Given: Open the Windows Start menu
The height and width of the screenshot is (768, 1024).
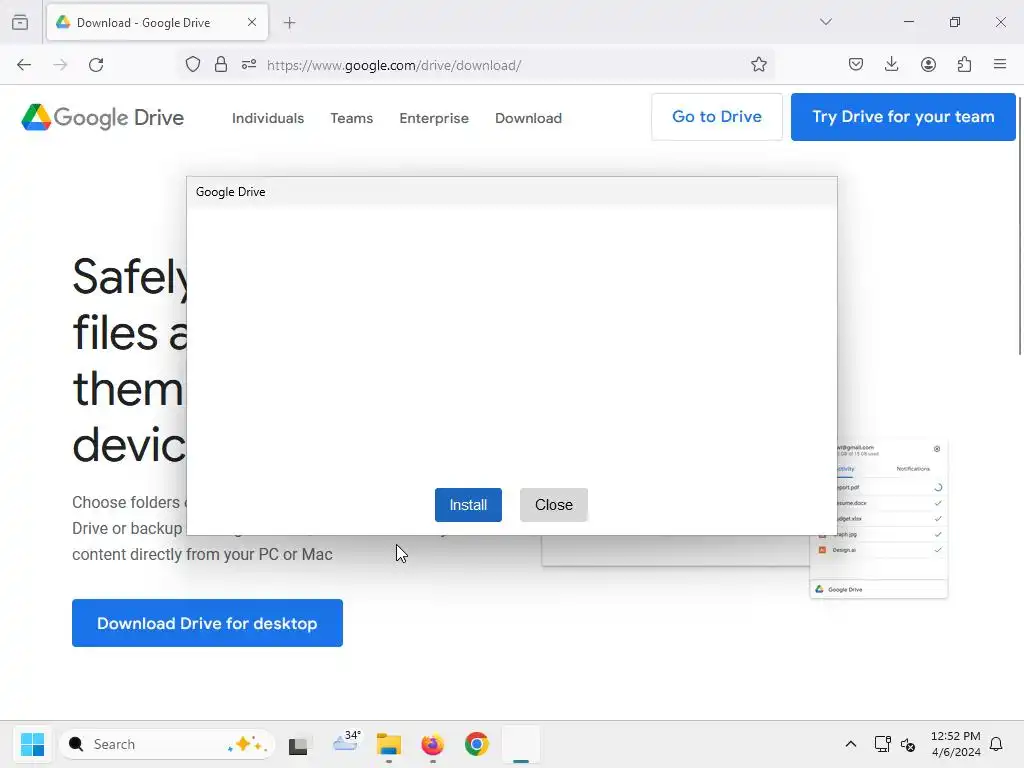Looking at the screenshot, I should click(x=32, y=744).
